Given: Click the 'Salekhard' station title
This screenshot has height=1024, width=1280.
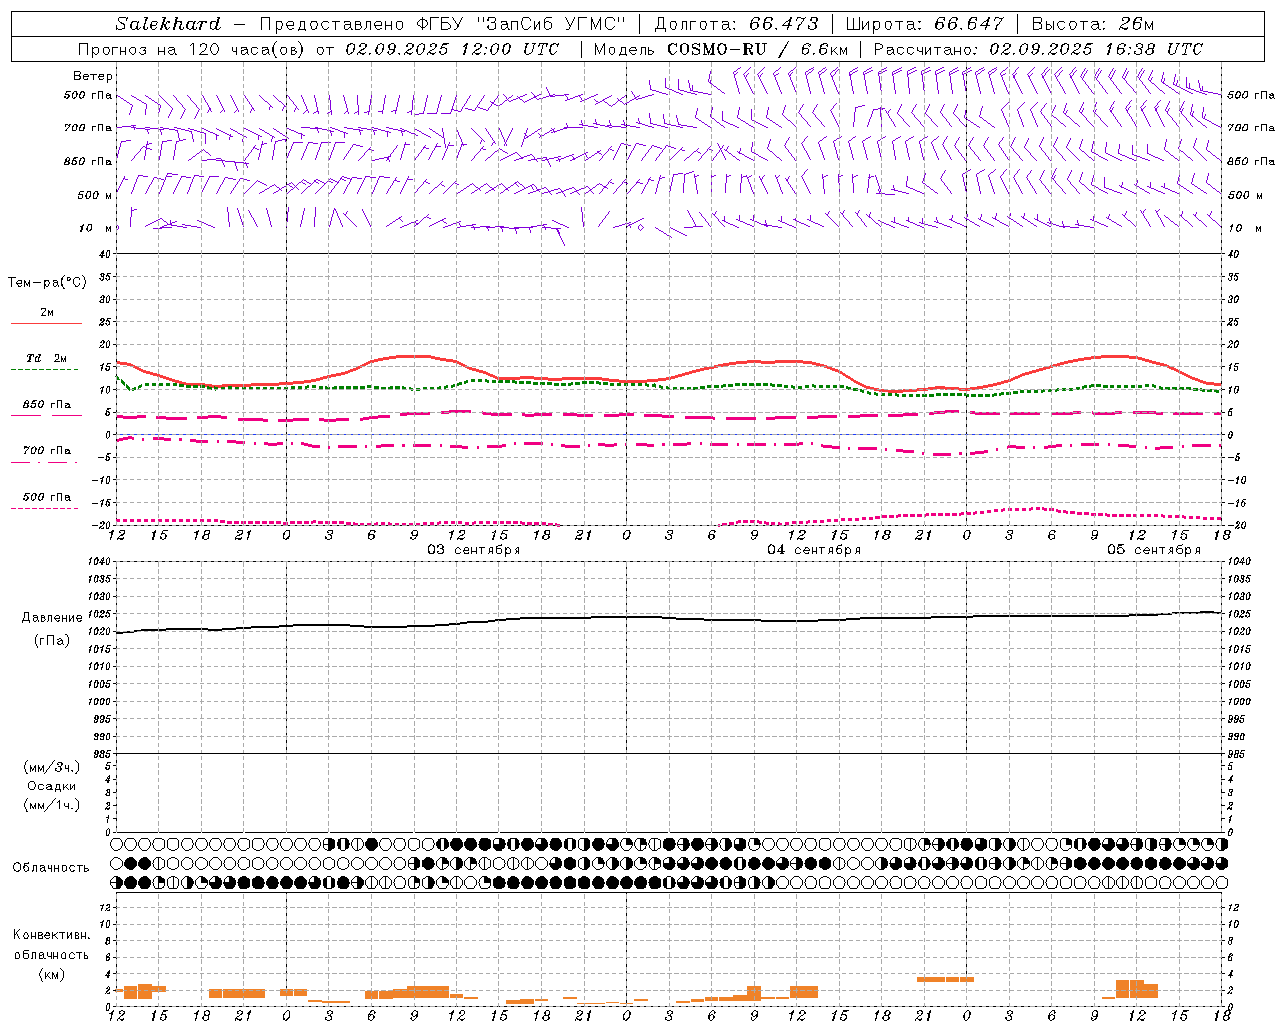Looking at the screenshot, I should click(x=168, y=24).
